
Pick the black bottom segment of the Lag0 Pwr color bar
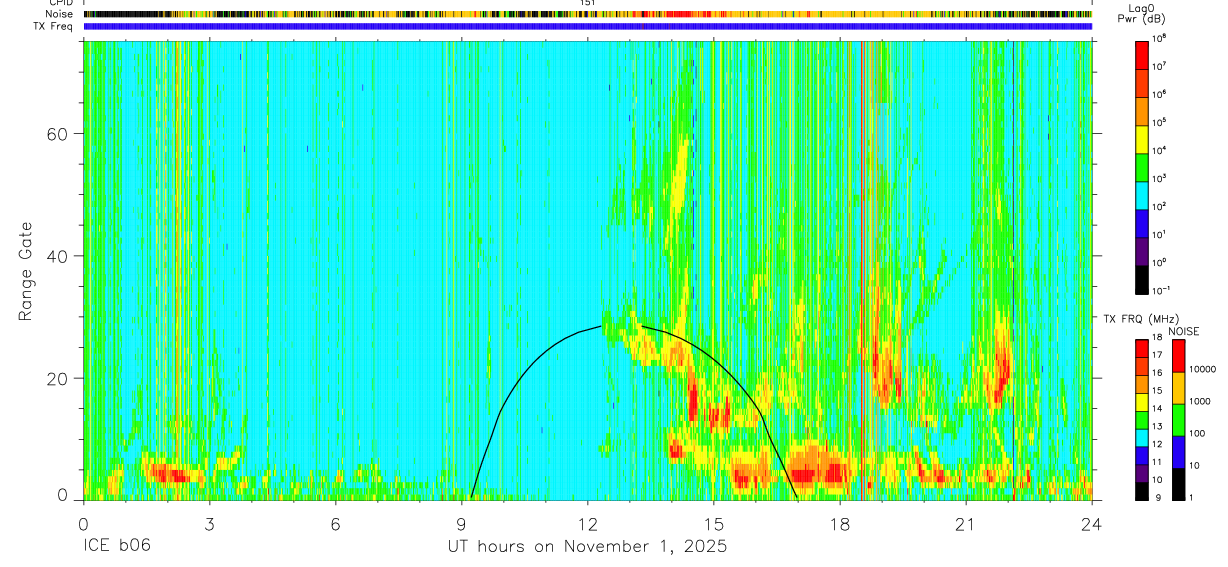(1142, 278)
